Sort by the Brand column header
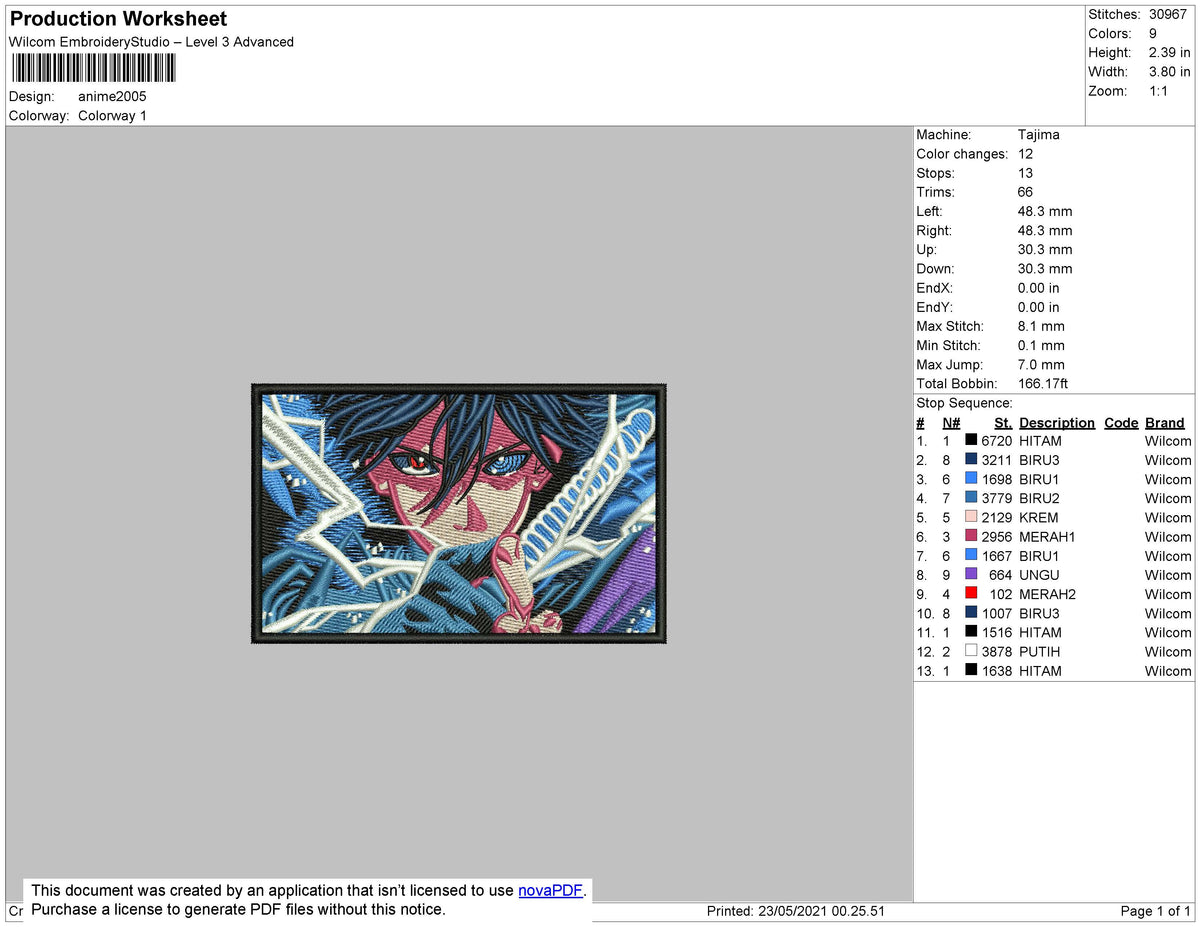 [1164, 422]
